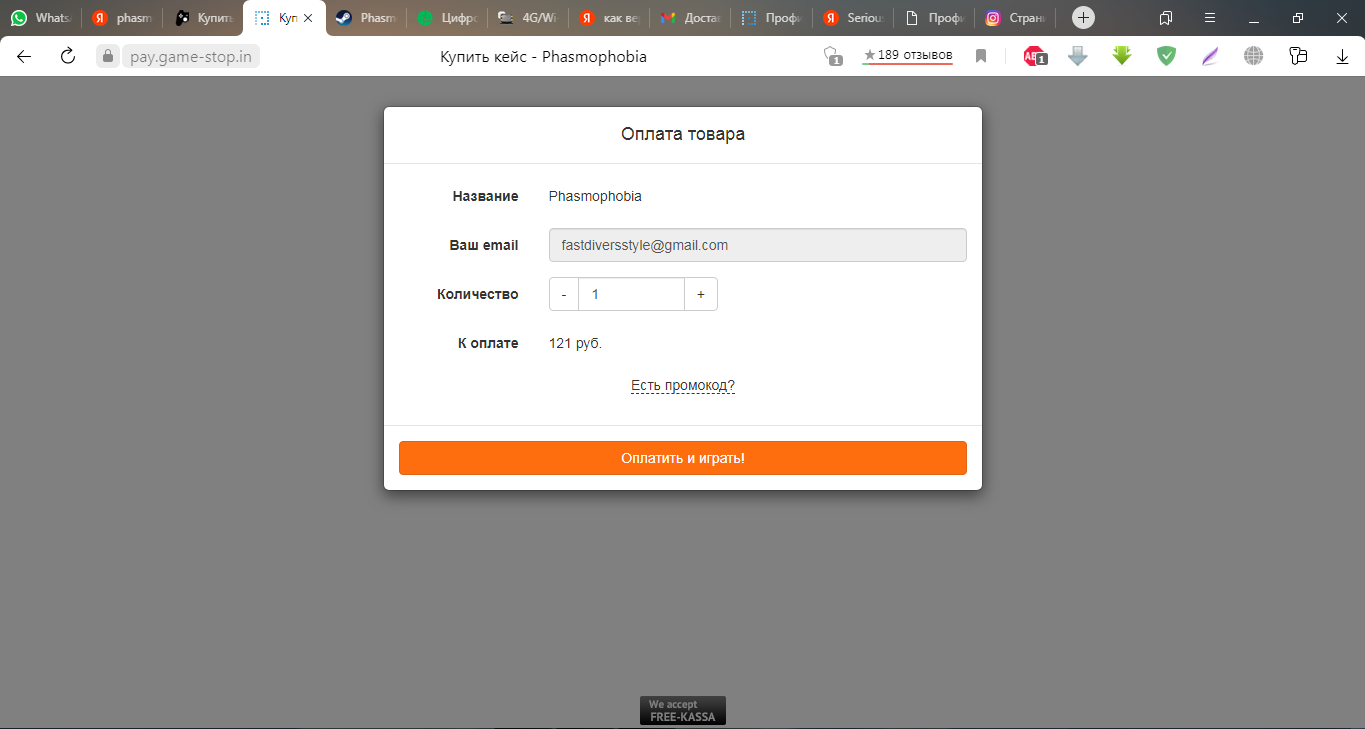The image size is (1365, 729).
Task: Open the tabs overview icon in title bar
Action: pos(1166,18)
